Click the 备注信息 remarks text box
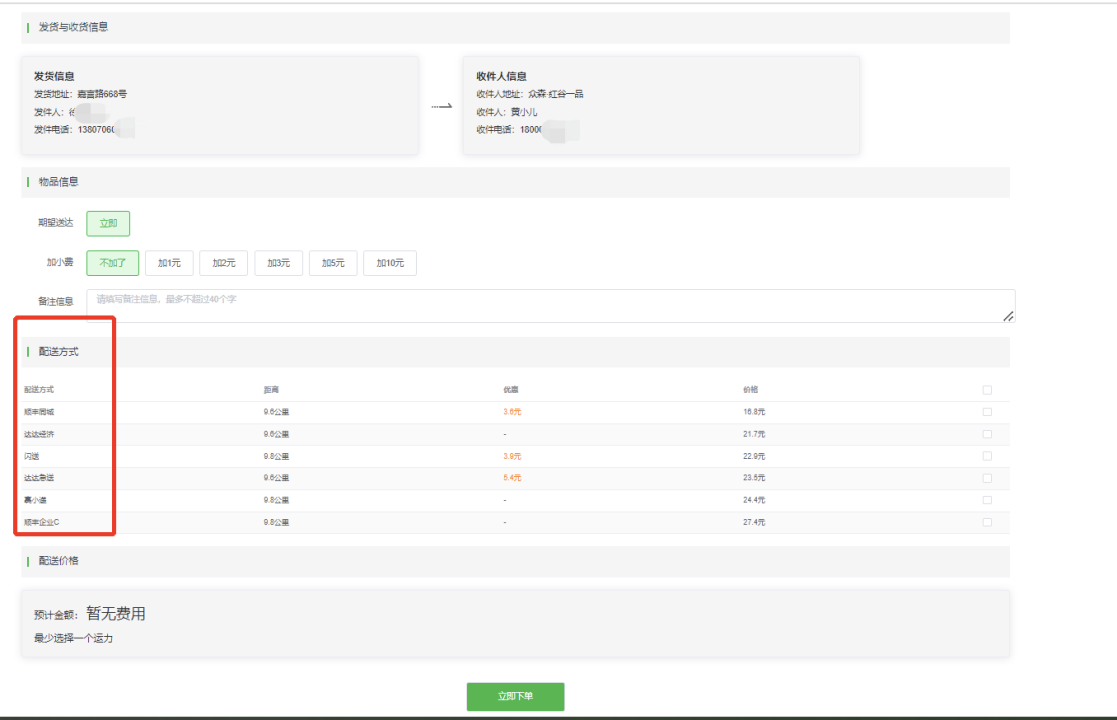1117x720 pixels. tap(550, 306)
